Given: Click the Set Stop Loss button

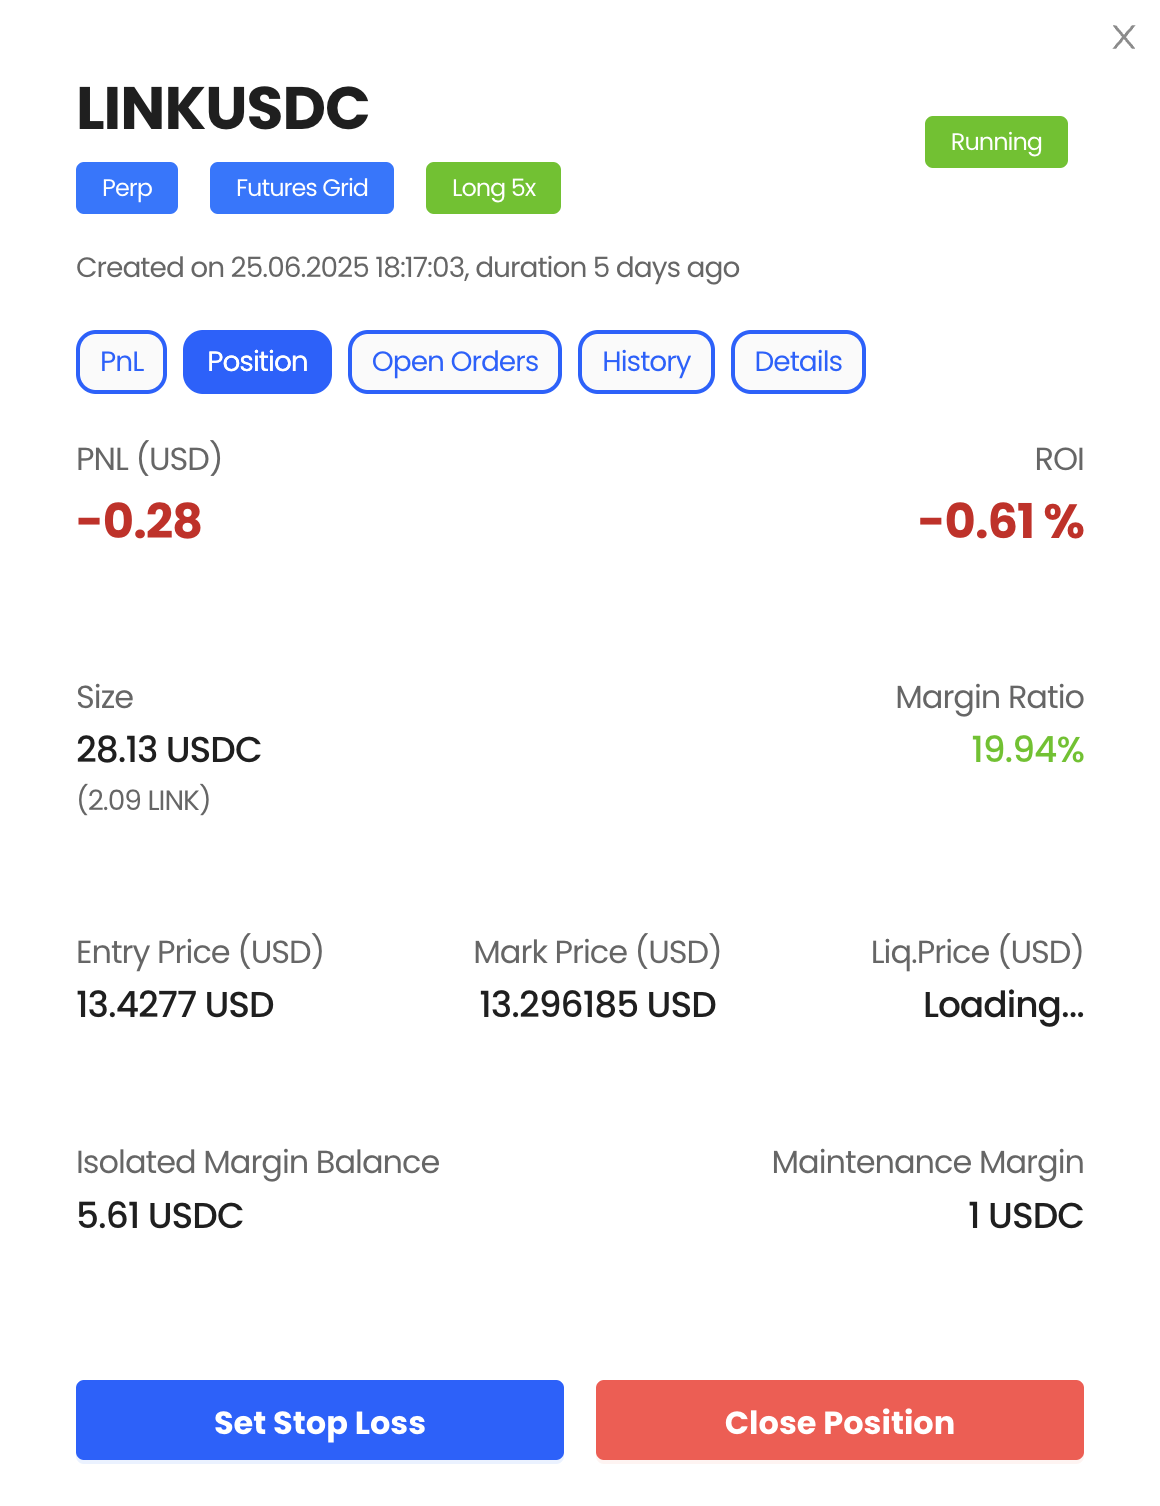Looking at the screenshot, I should click(x=320, y=1420).
